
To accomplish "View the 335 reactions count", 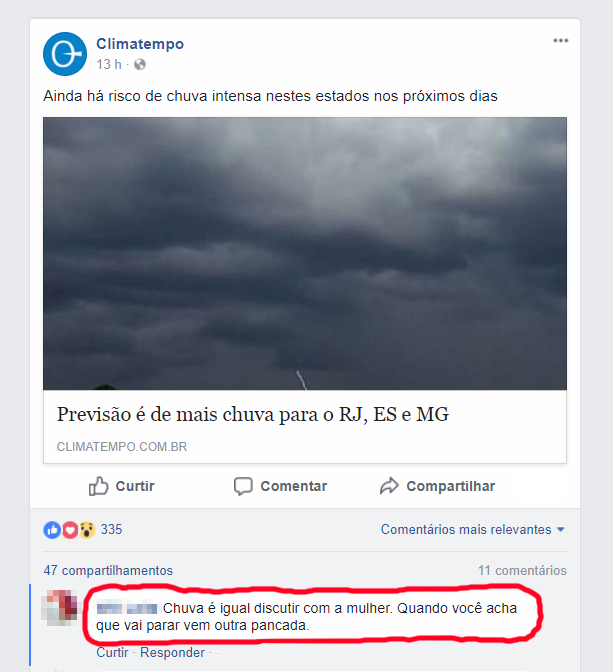I will 111,530.
